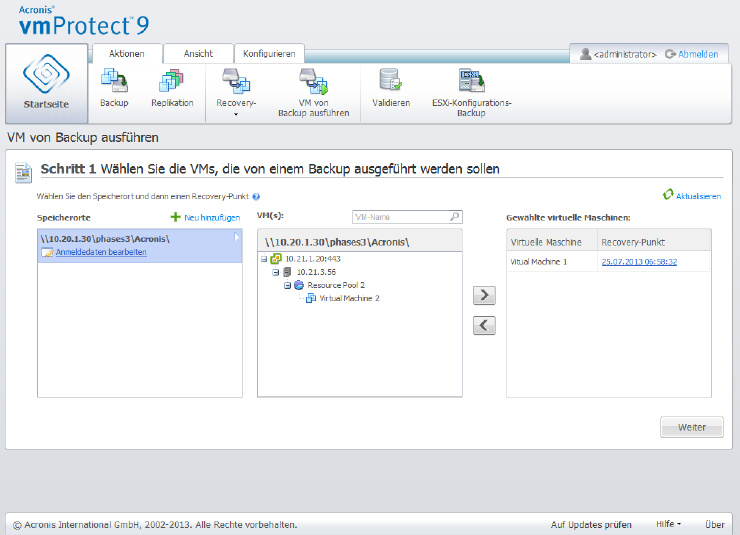This screenshot has height=535, width=740.
Task: Click the Abmelden logout icon
Action: pyautogui.click(x=670, y=54)
